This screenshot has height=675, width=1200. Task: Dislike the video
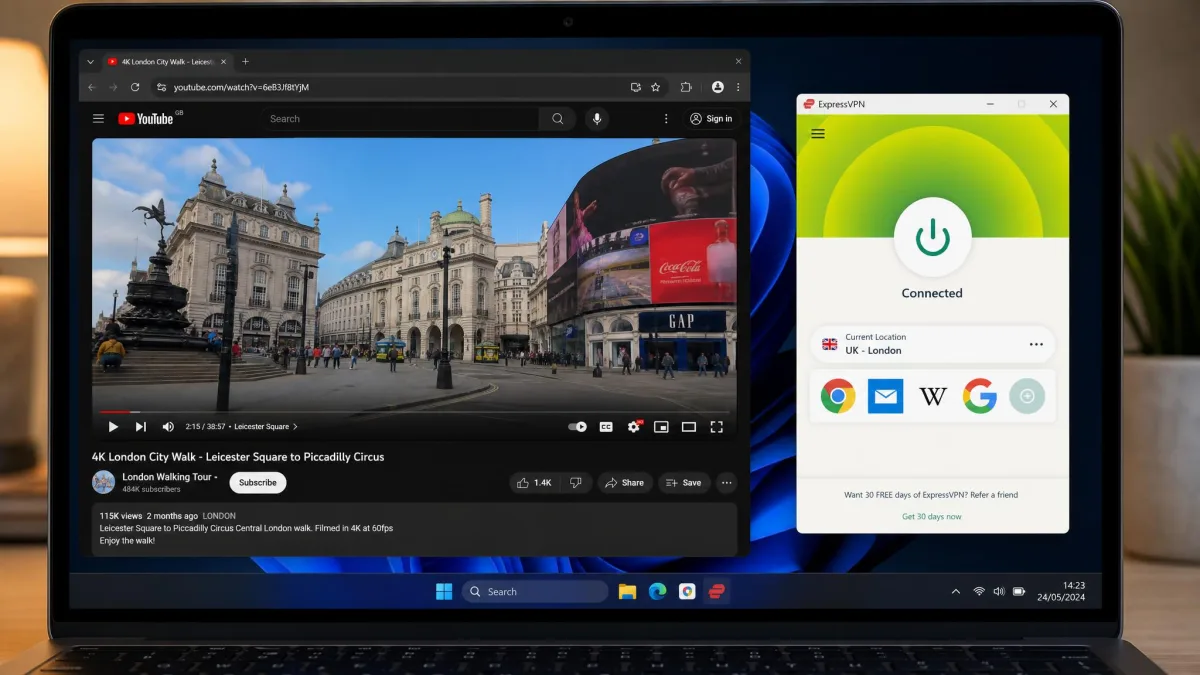tap(576, 483)
